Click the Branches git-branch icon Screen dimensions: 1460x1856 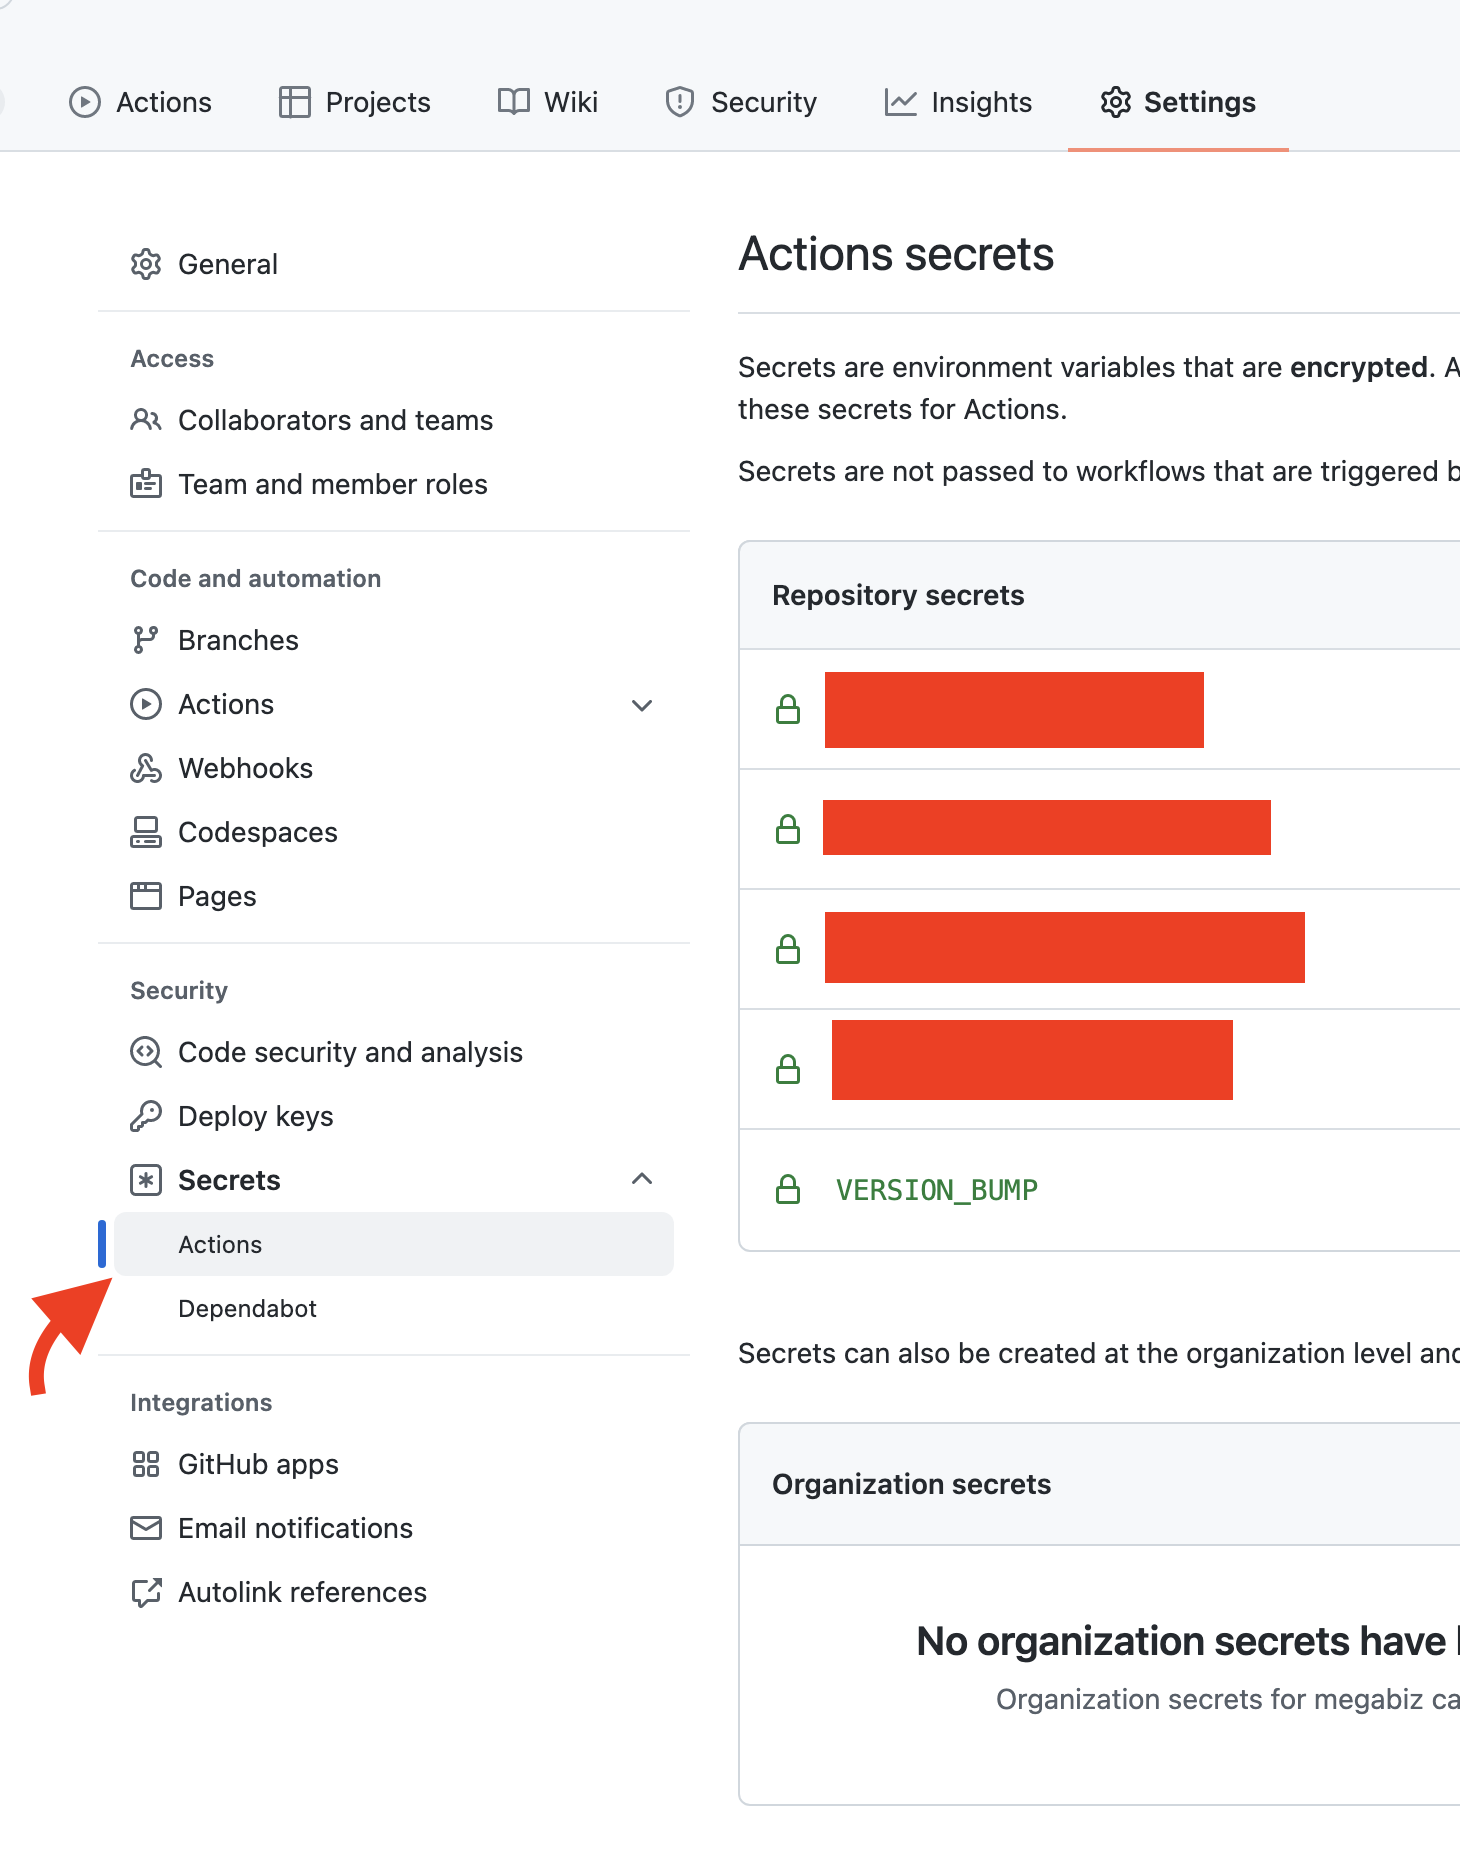click(x=146, y=640)
